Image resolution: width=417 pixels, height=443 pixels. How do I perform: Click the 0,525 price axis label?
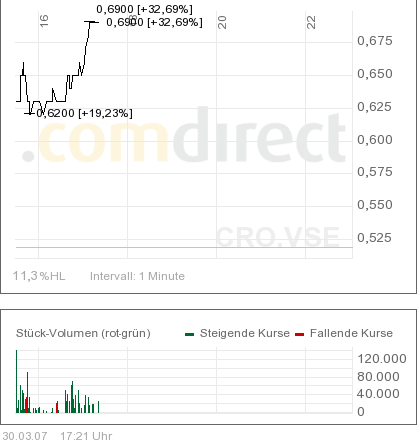click(x=374, y=238)
